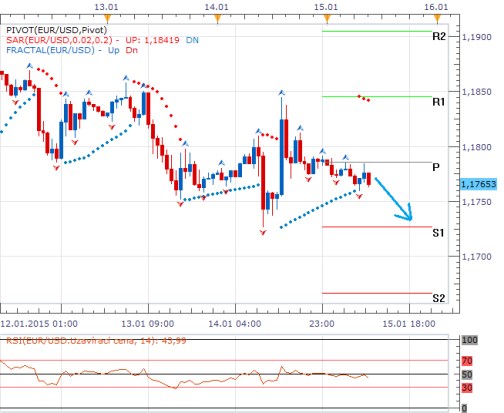Click the green R2 pivot line

click(x=377, y=31)
